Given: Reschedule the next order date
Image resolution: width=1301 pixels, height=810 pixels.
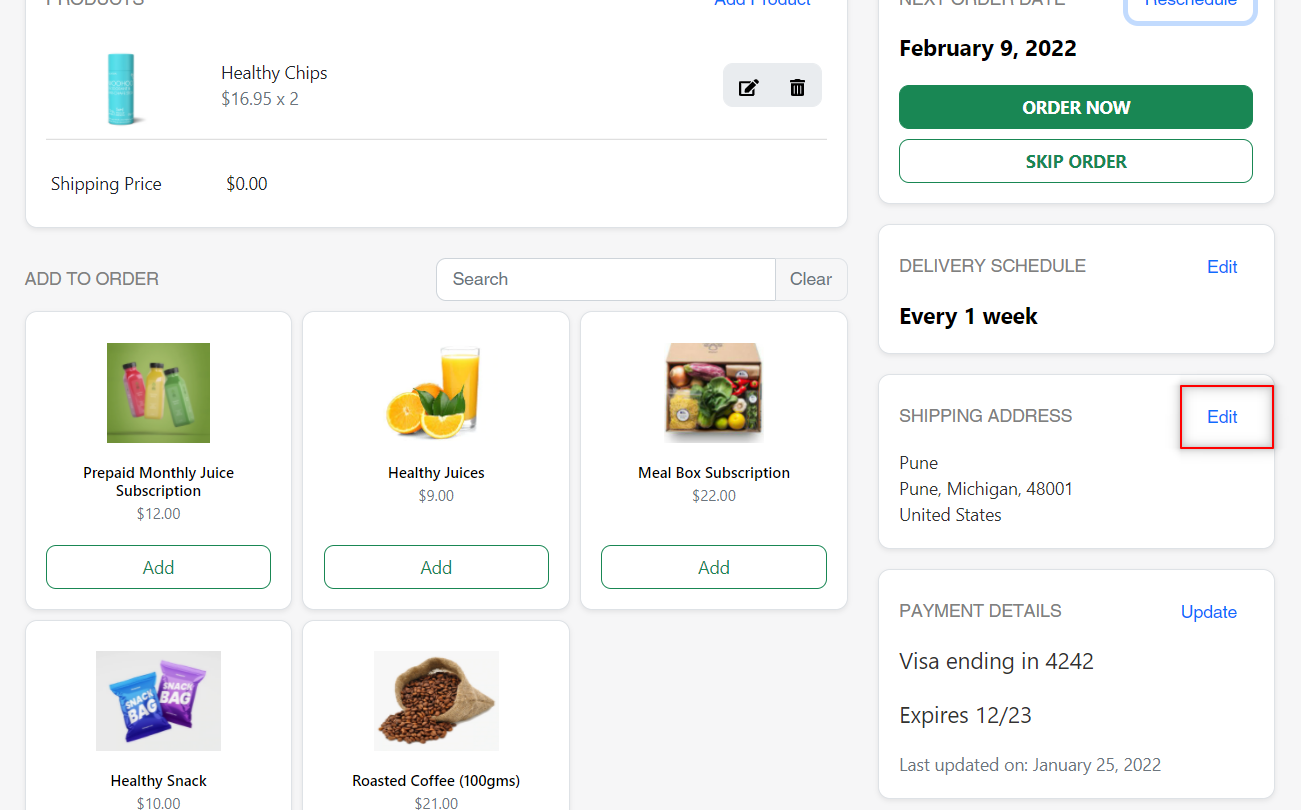Looking at the screenshot, I should [x=1190, y=4].
